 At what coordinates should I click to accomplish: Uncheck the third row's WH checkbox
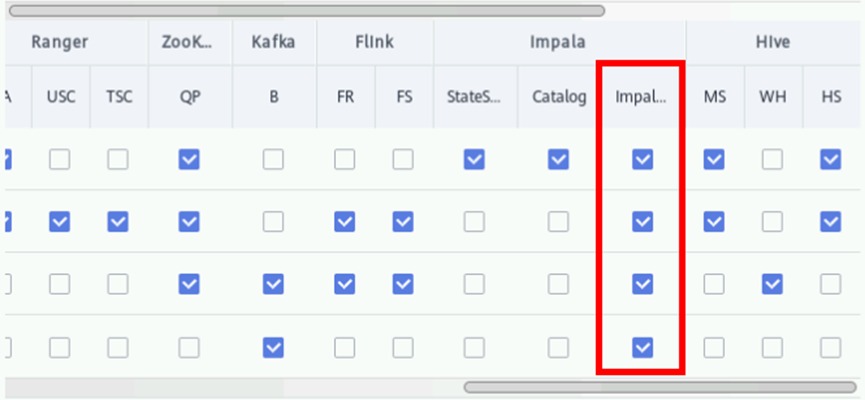click(772, 285)
